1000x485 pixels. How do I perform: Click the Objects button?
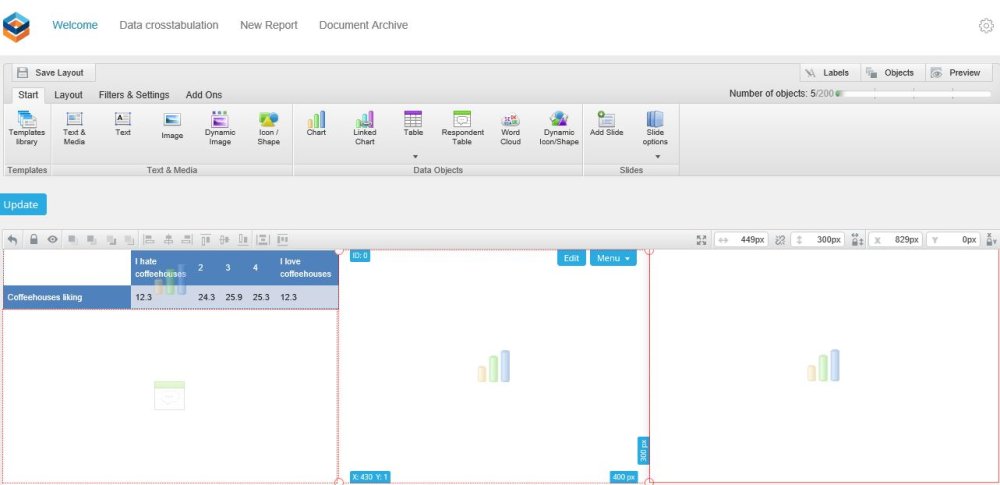[x=893, y=73]
